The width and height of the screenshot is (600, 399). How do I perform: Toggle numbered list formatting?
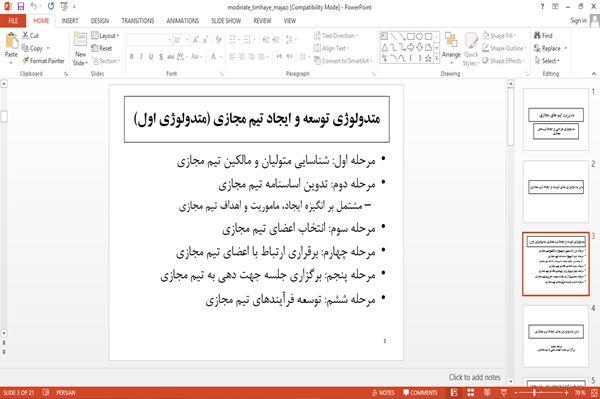pyautogui.click(x=248, y=40)
